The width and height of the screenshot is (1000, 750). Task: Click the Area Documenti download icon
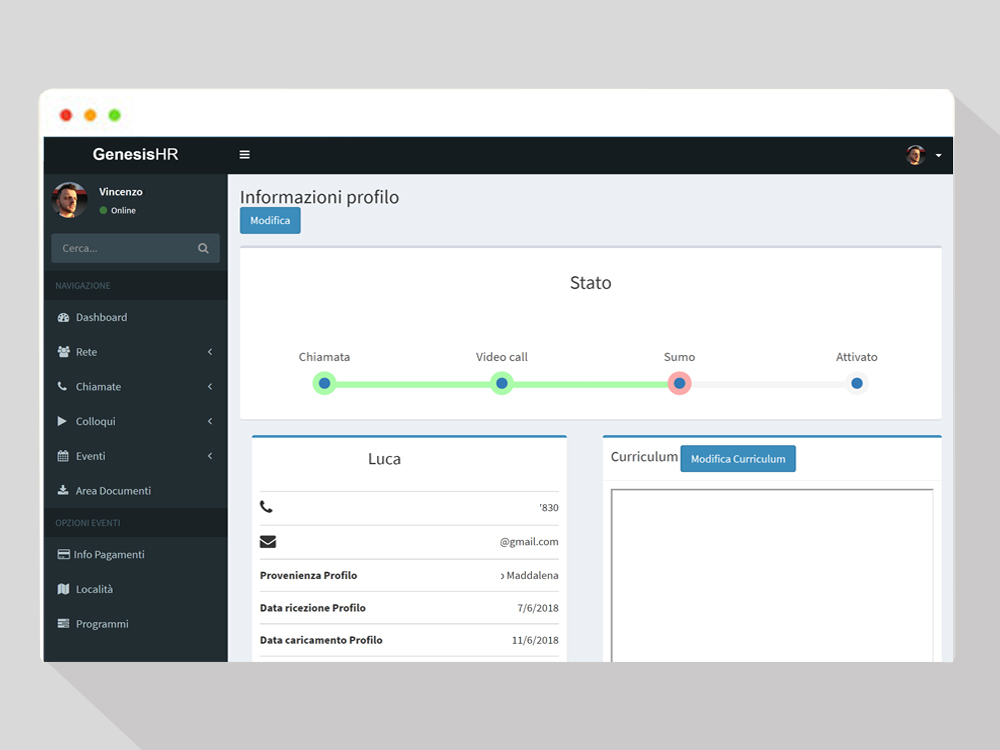64,491
